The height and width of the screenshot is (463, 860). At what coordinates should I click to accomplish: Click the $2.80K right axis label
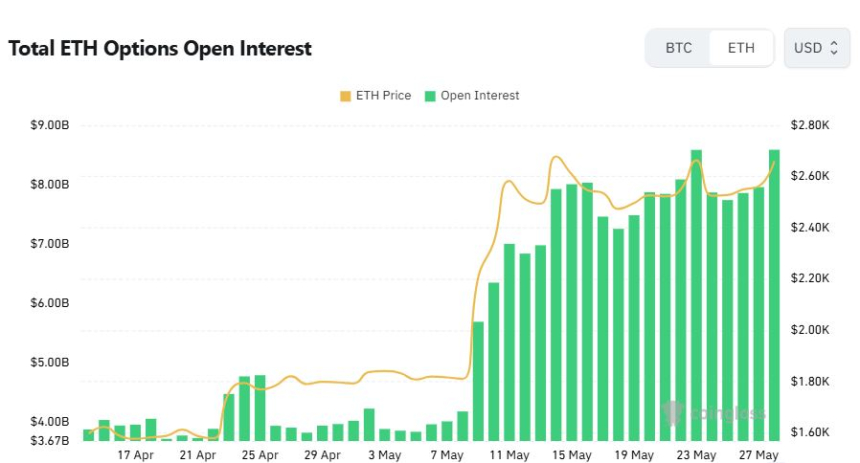(x=810, y=125)
